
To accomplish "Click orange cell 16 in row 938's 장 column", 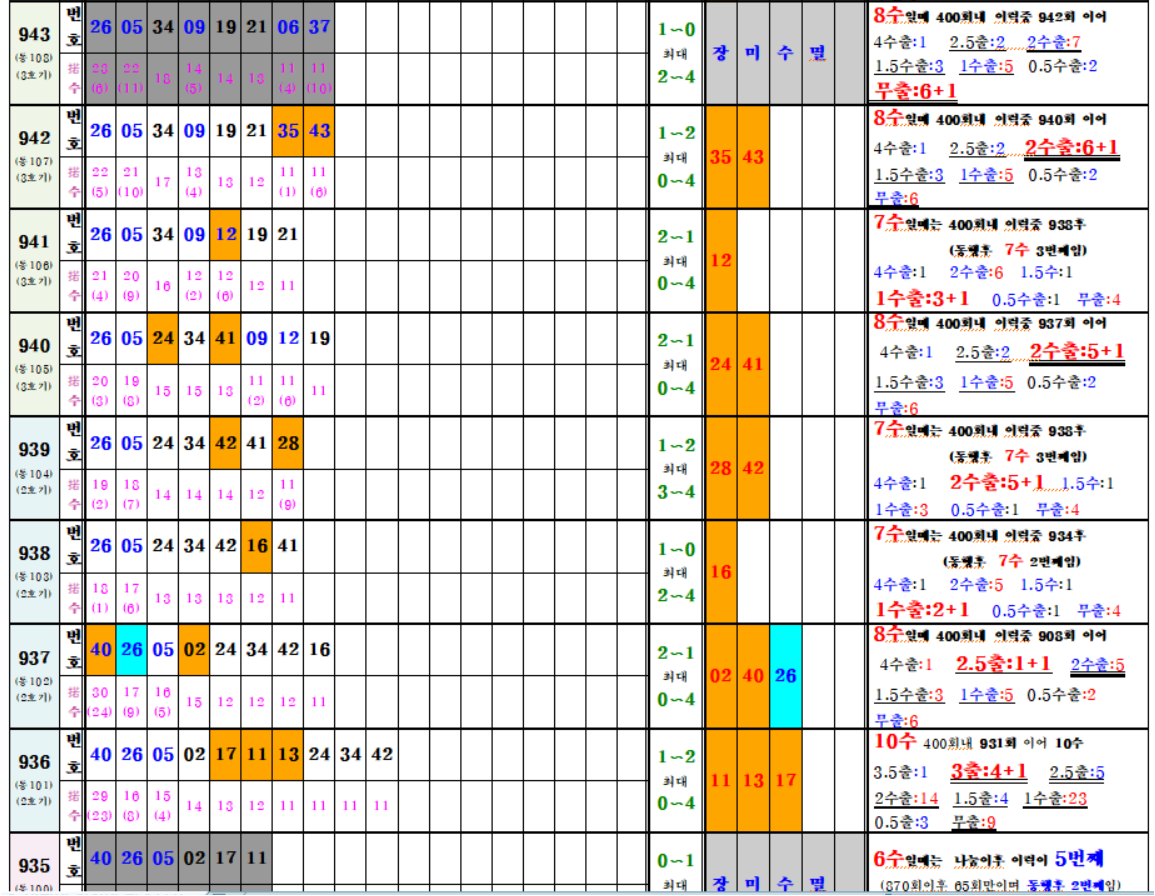I will click(x=721, y=572).
